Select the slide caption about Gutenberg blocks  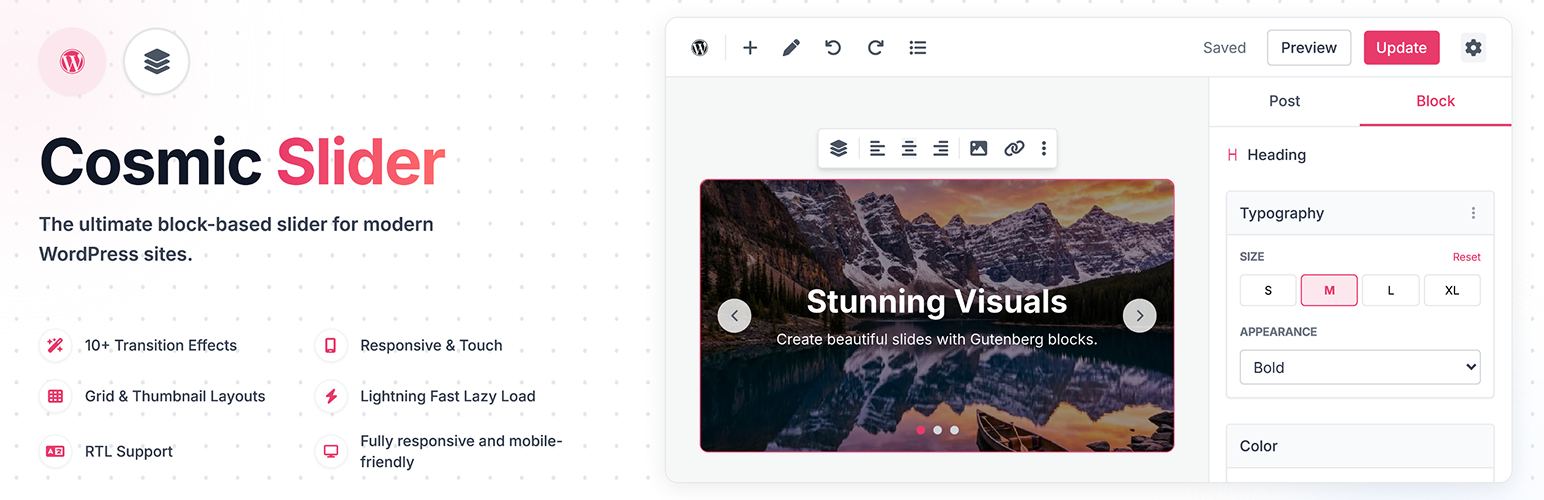937,339
